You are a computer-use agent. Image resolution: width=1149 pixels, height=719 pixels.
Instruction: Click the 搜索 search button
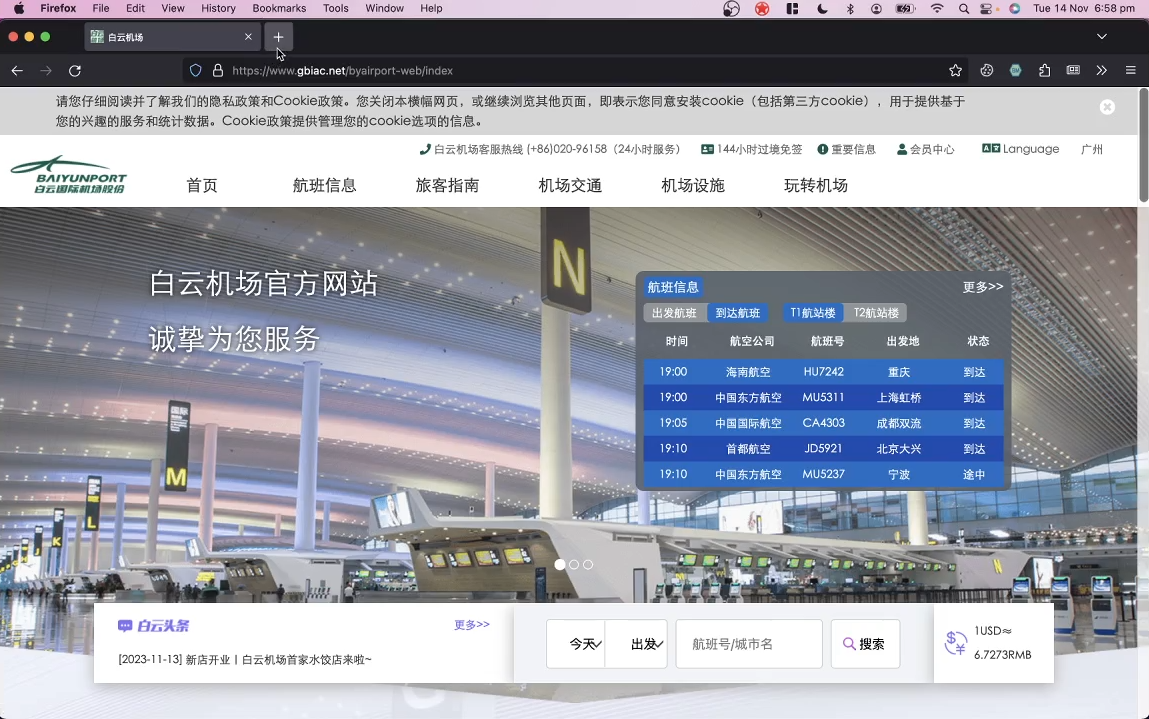tap(864, 644)
